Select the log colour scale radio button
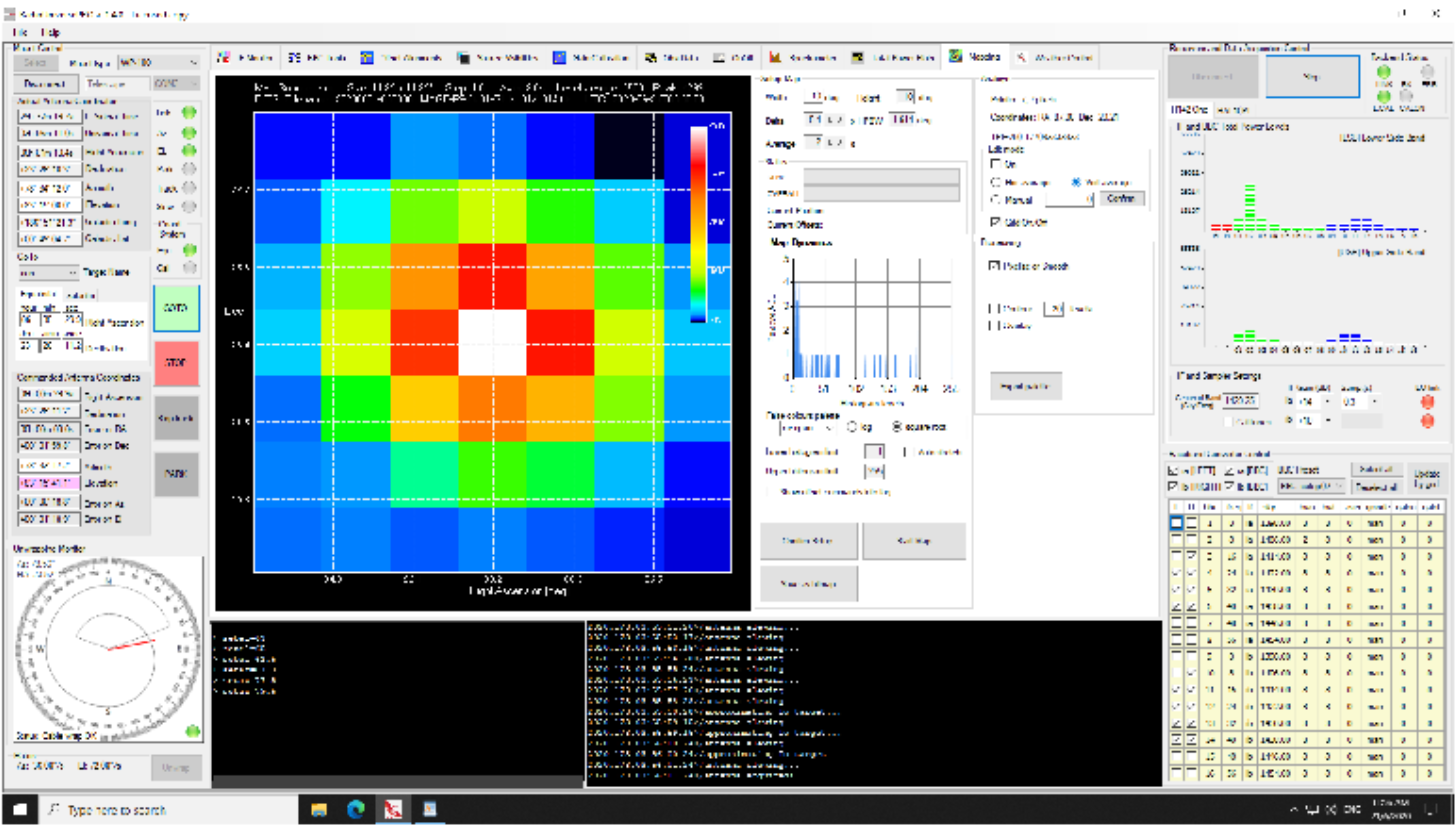Viewport: 1456px width, 826px height. tap(853, 427)
